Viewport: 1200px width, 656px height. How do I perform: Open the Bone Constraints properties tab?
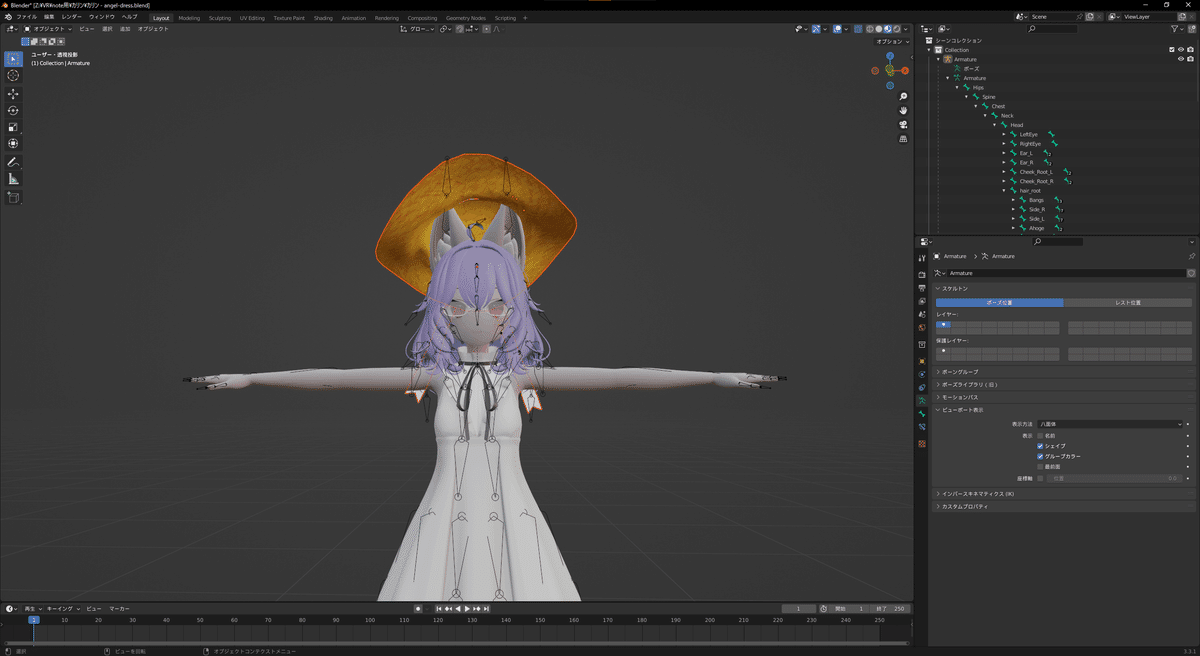pyautogui.click(x=922, y=427)
